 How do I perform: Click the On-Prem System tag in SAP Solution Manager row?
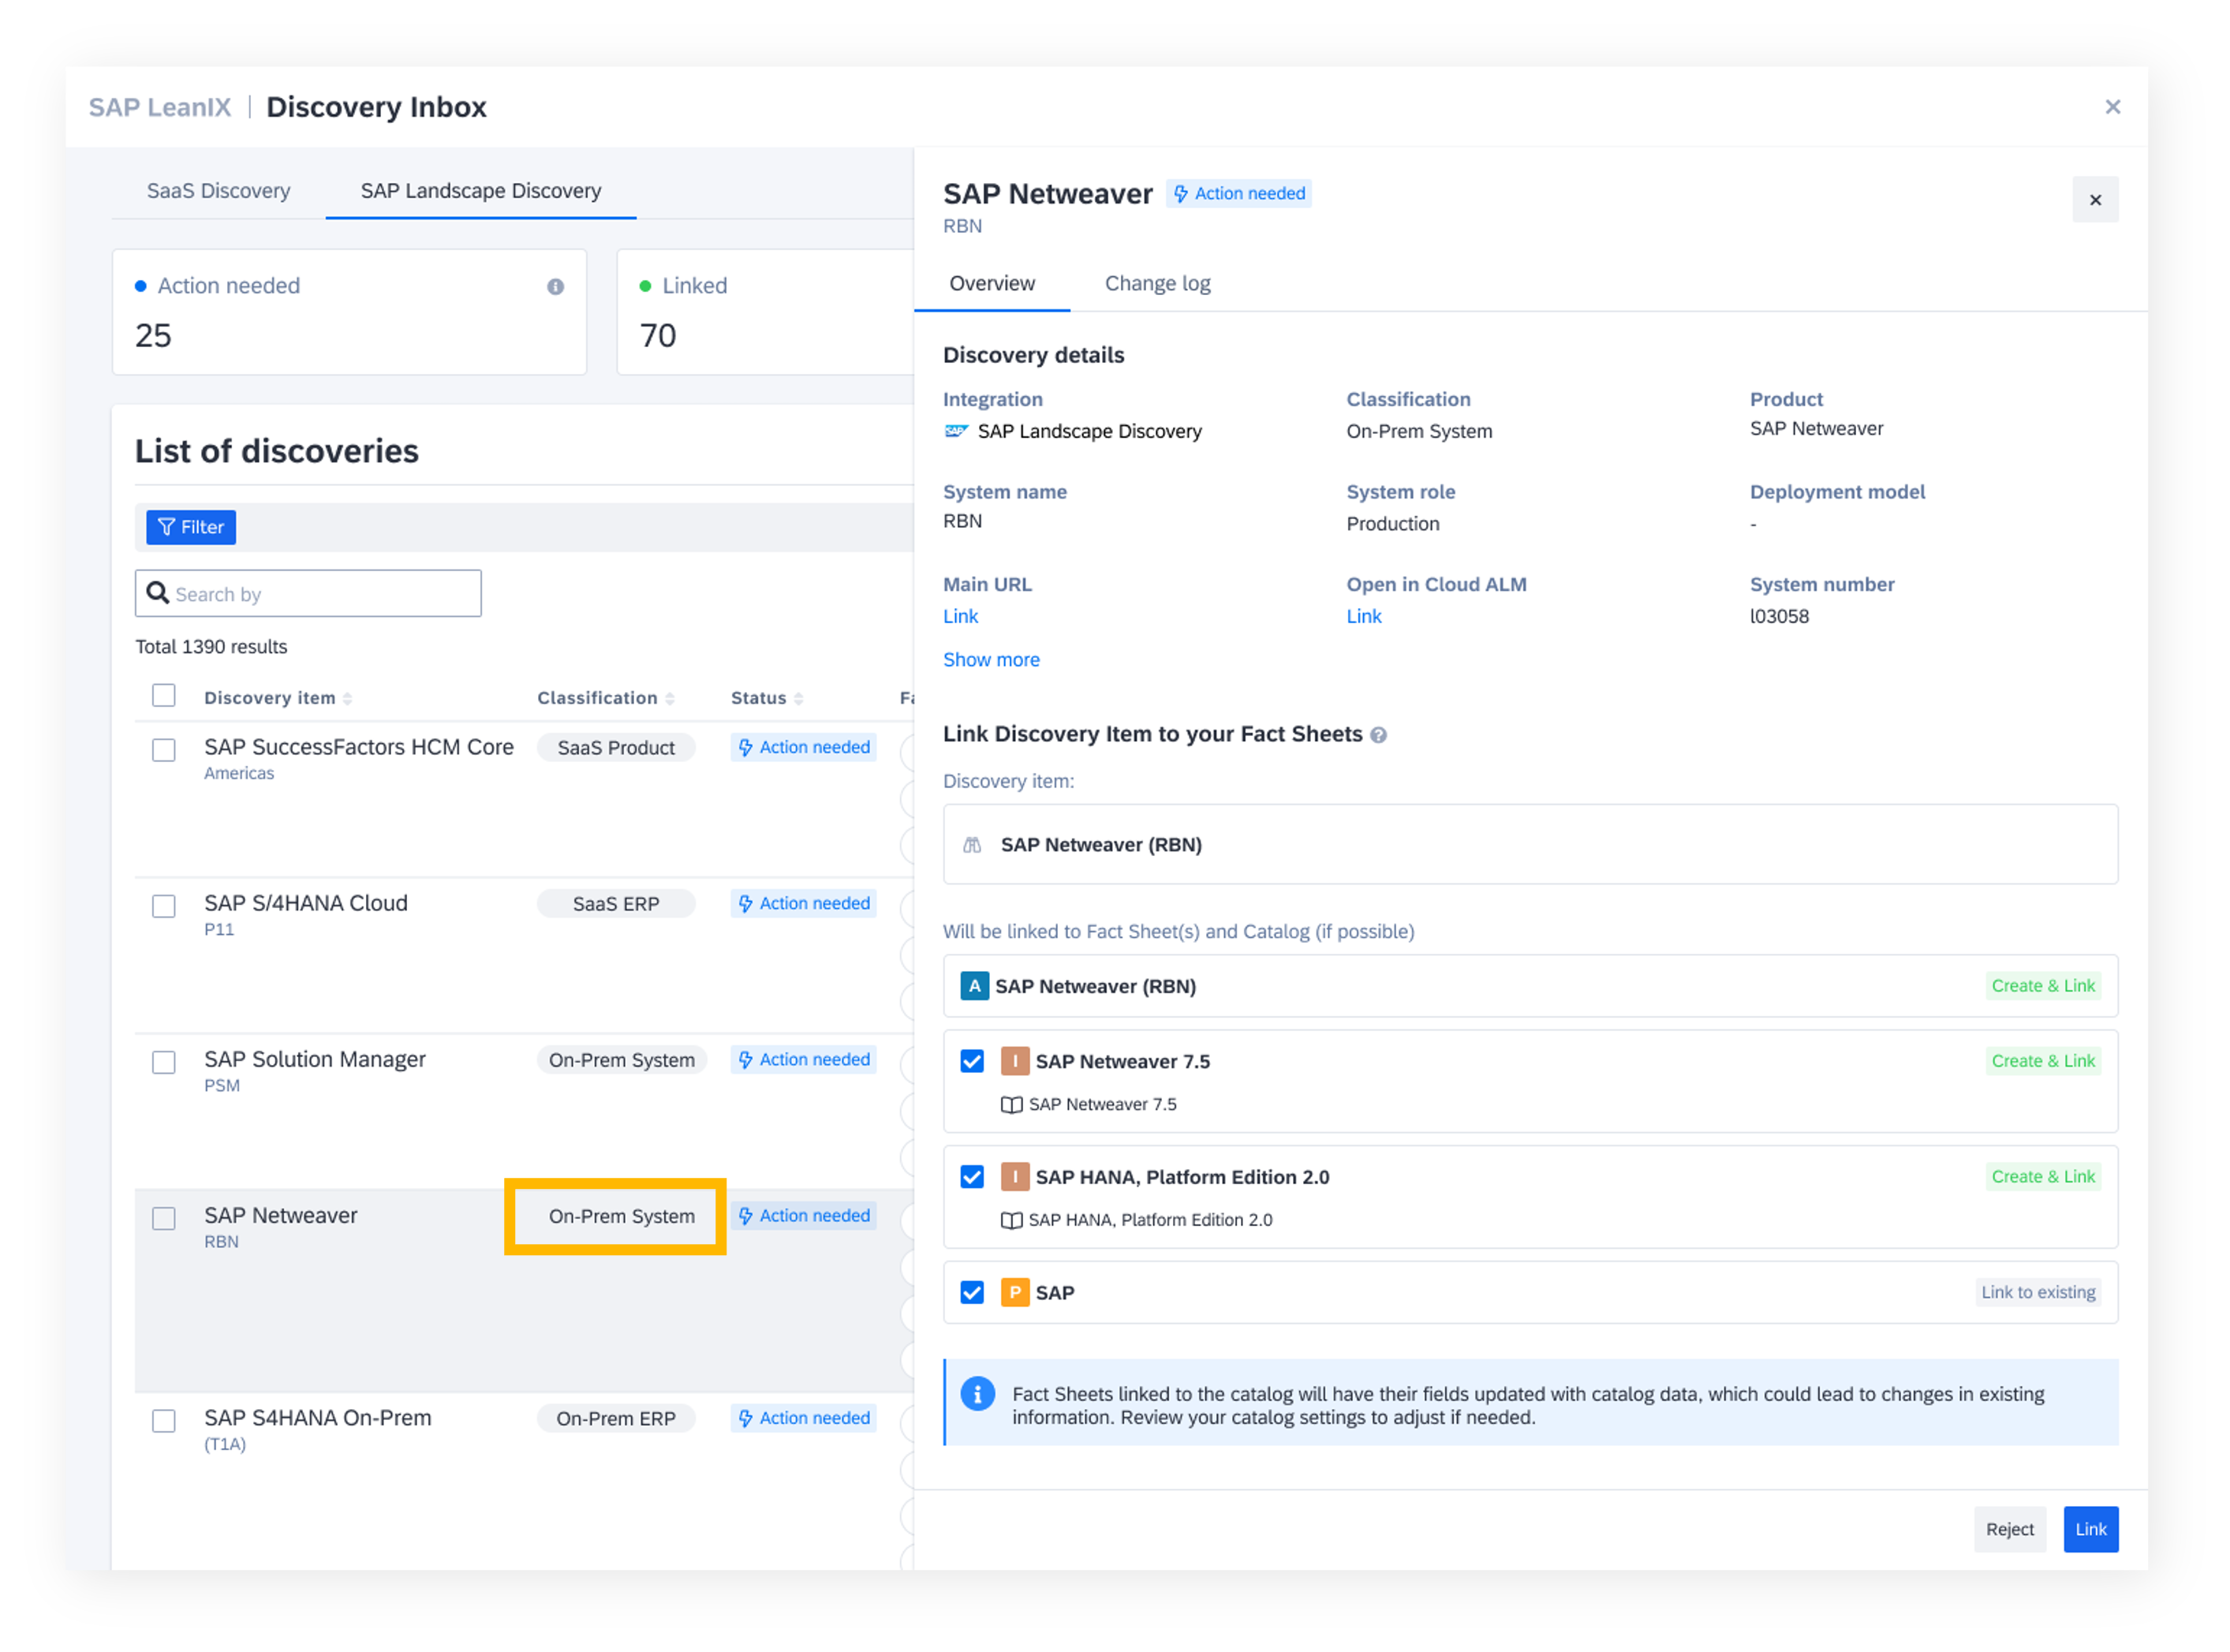(x=621, y=1060)
